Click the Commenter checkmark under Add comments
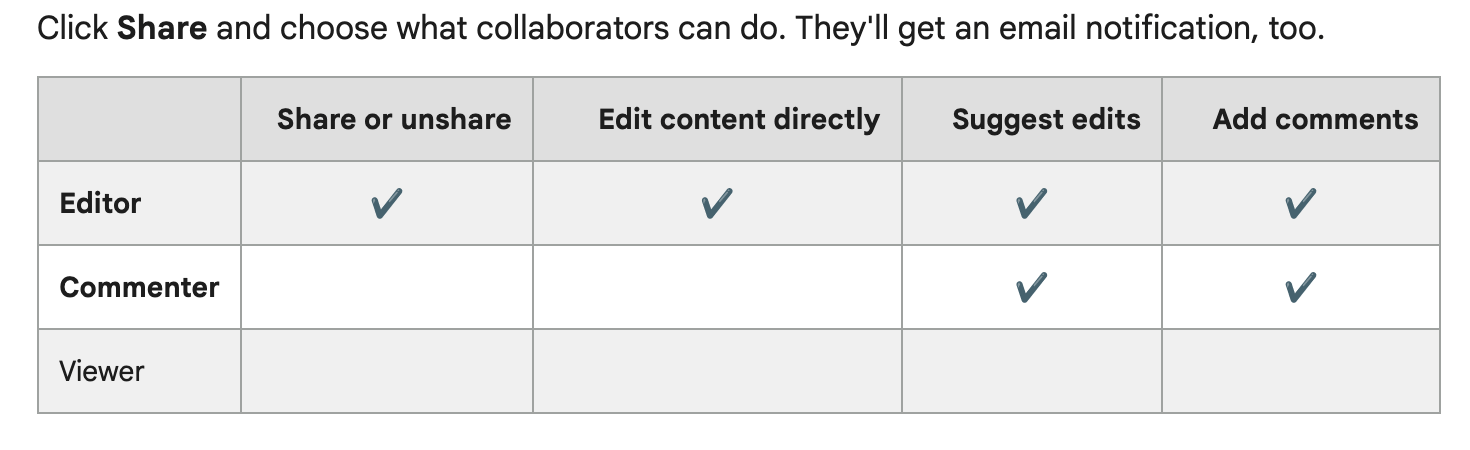Viewport: 1470px width, 450px height. (x=1300, y=289)
